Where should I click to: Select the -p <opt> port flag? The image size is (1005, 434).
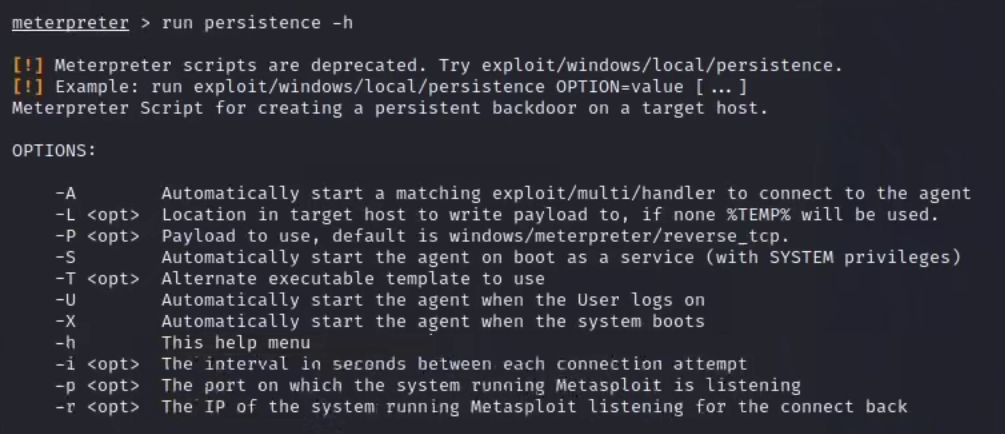pos(97,385)
